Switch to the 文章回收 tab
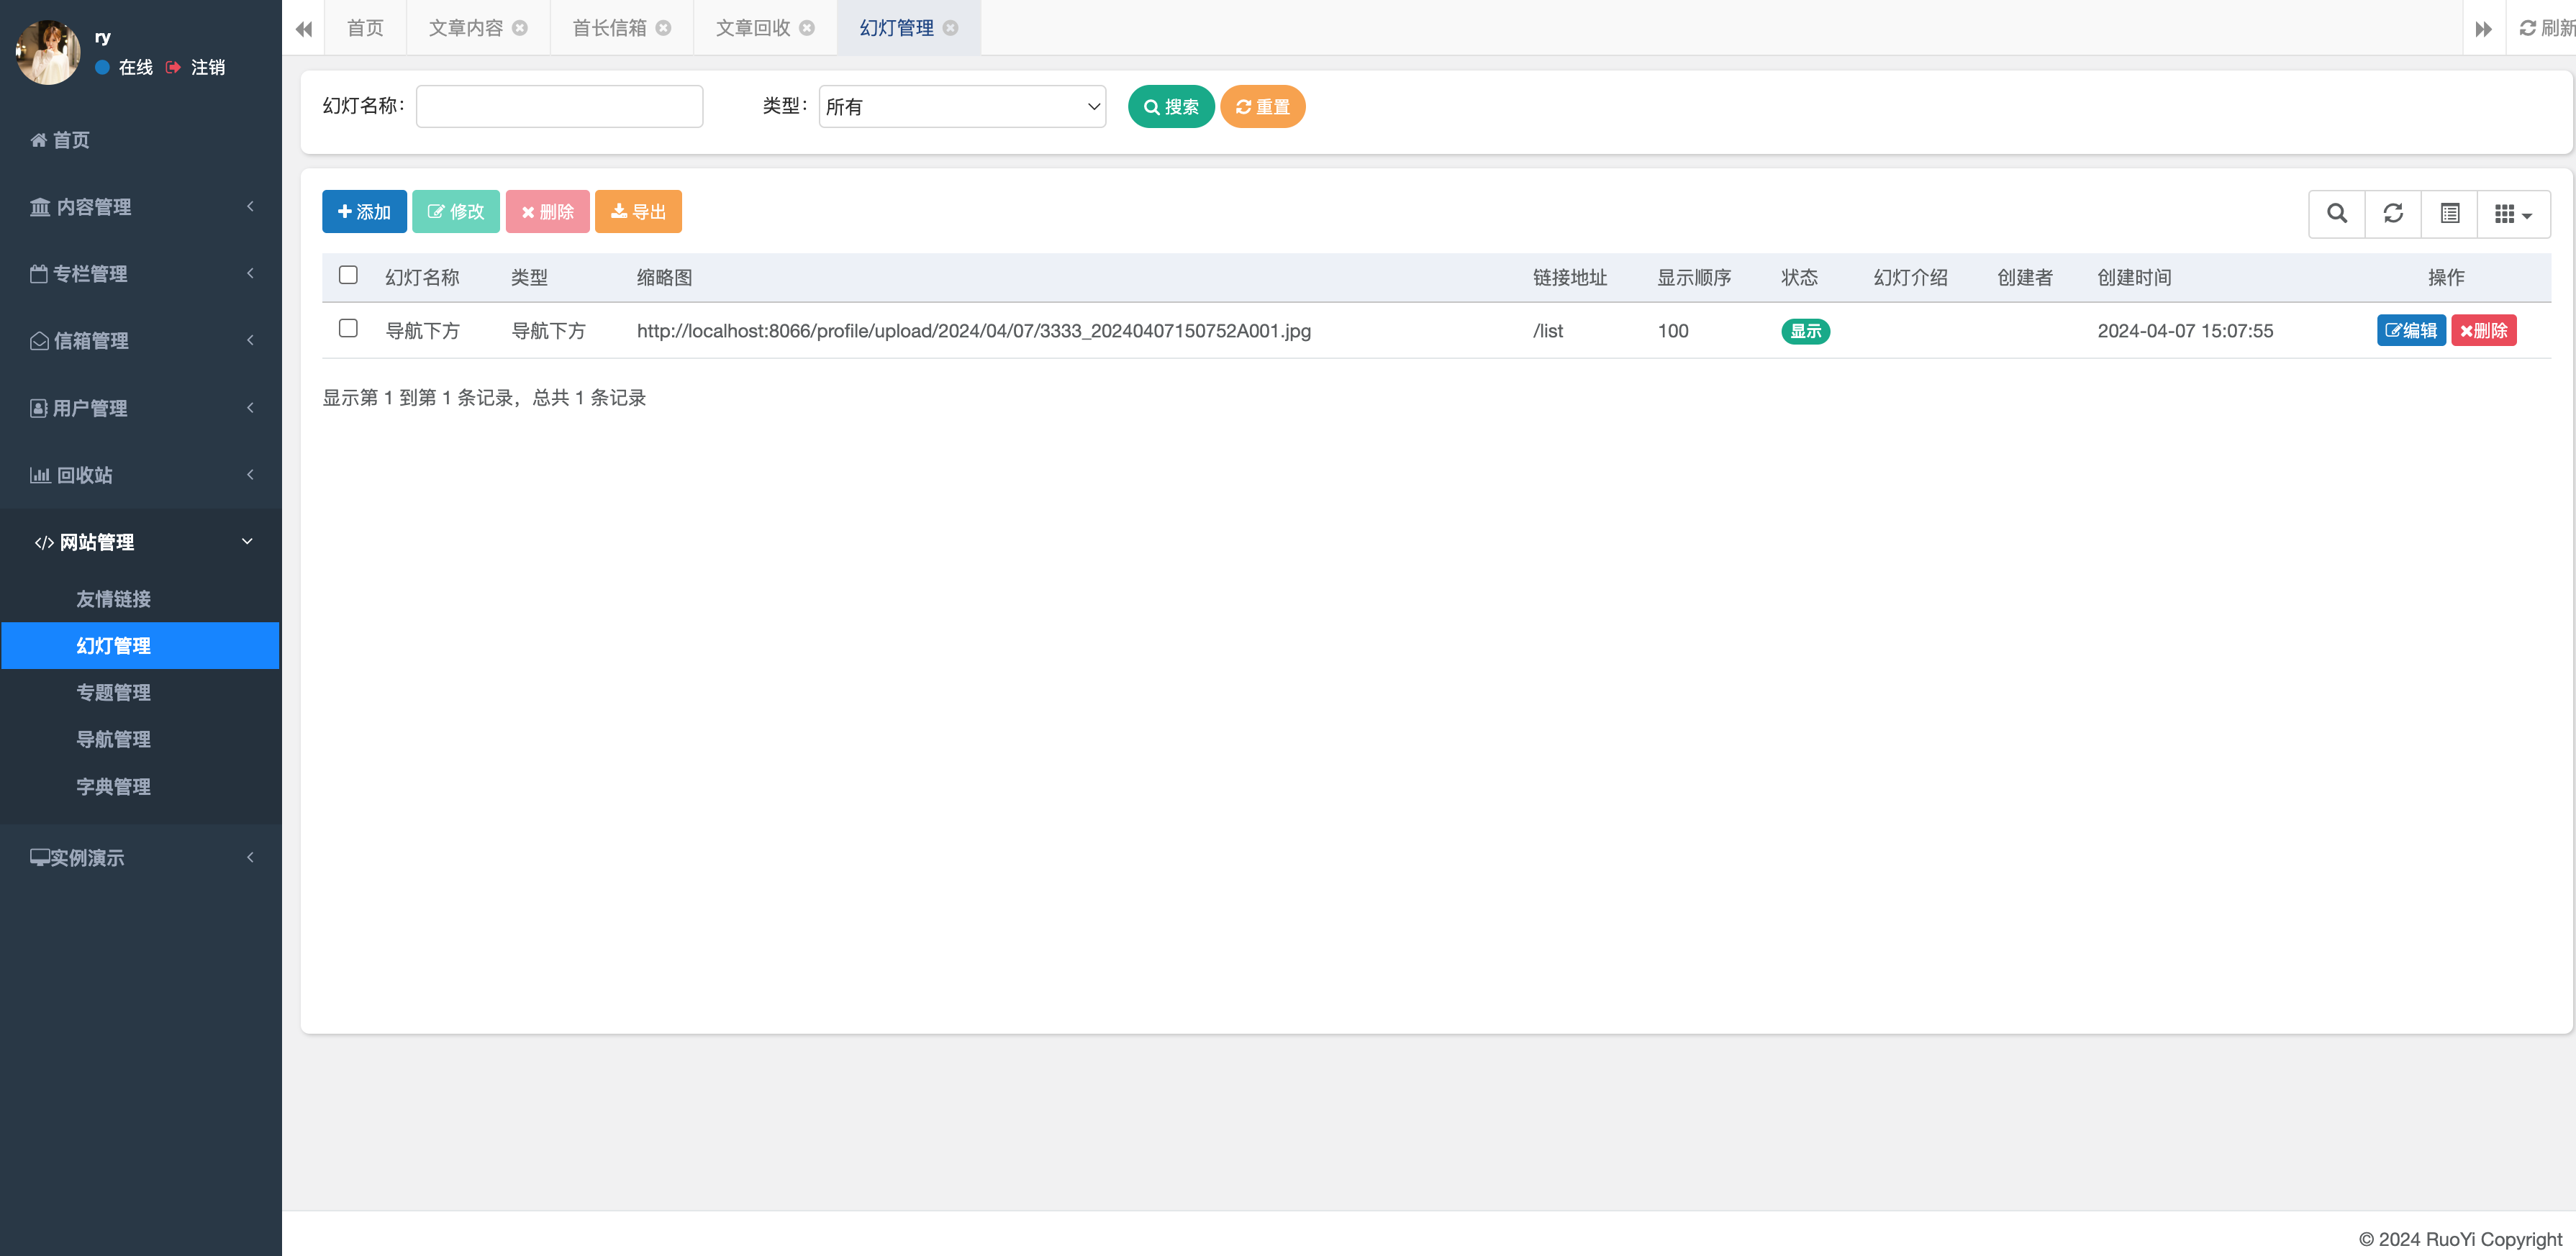The height and width of the screenshot is (1256, 2576). click(752, 28)
